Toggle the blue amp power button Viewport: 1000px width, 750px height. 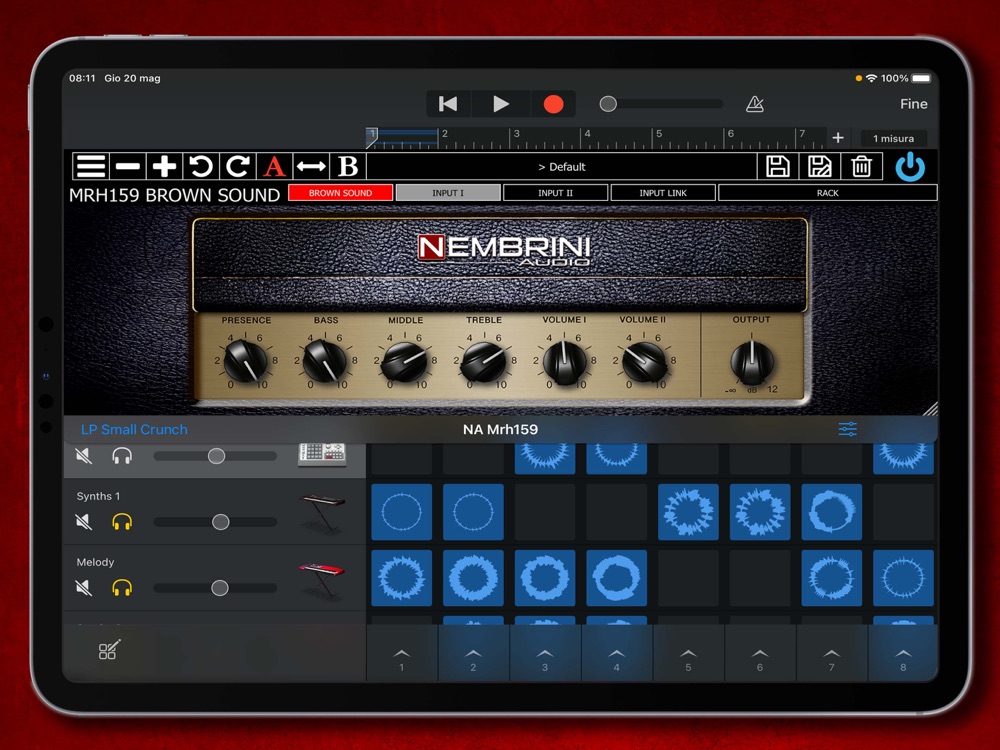point(910,167)
